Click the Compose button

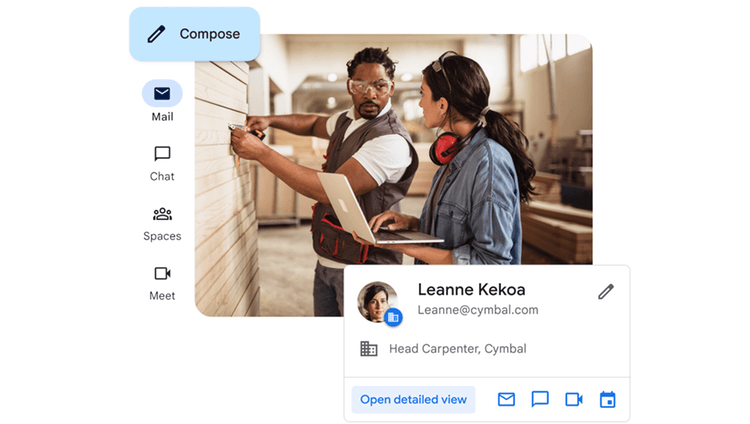195,34
